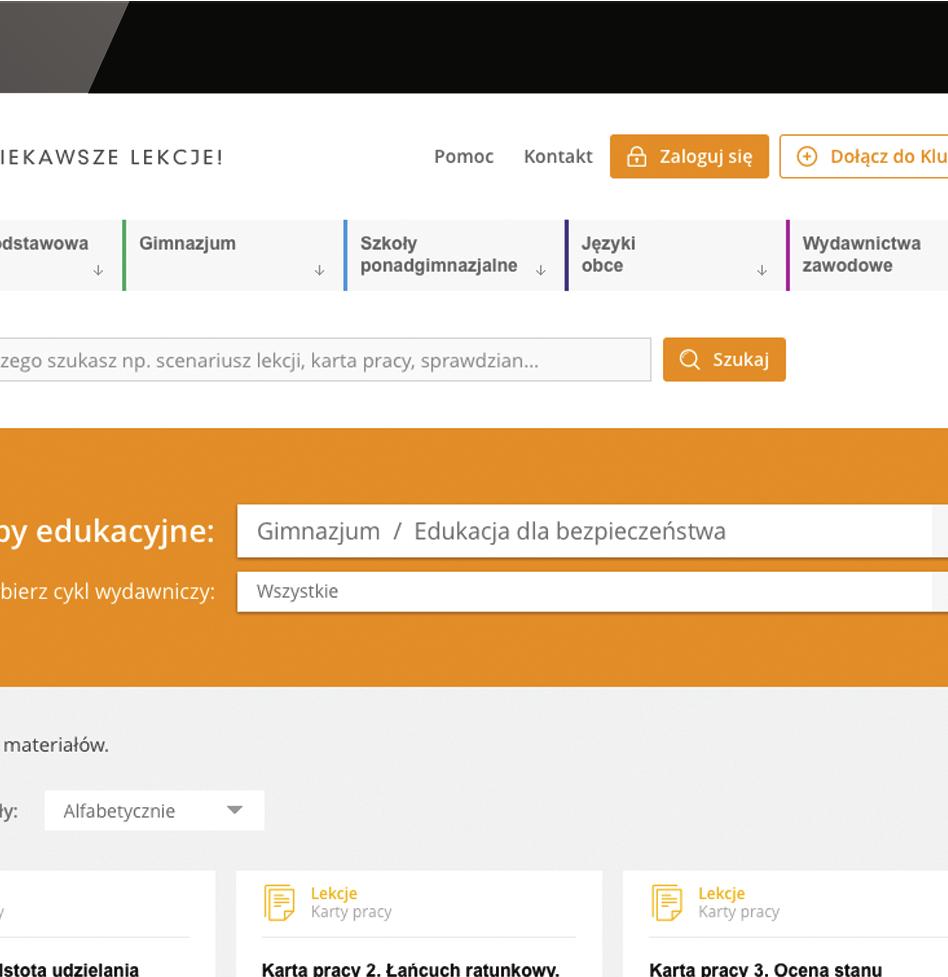Click the plus circle icon beside Dołącz do Klubu

click(x=807, y=156)
